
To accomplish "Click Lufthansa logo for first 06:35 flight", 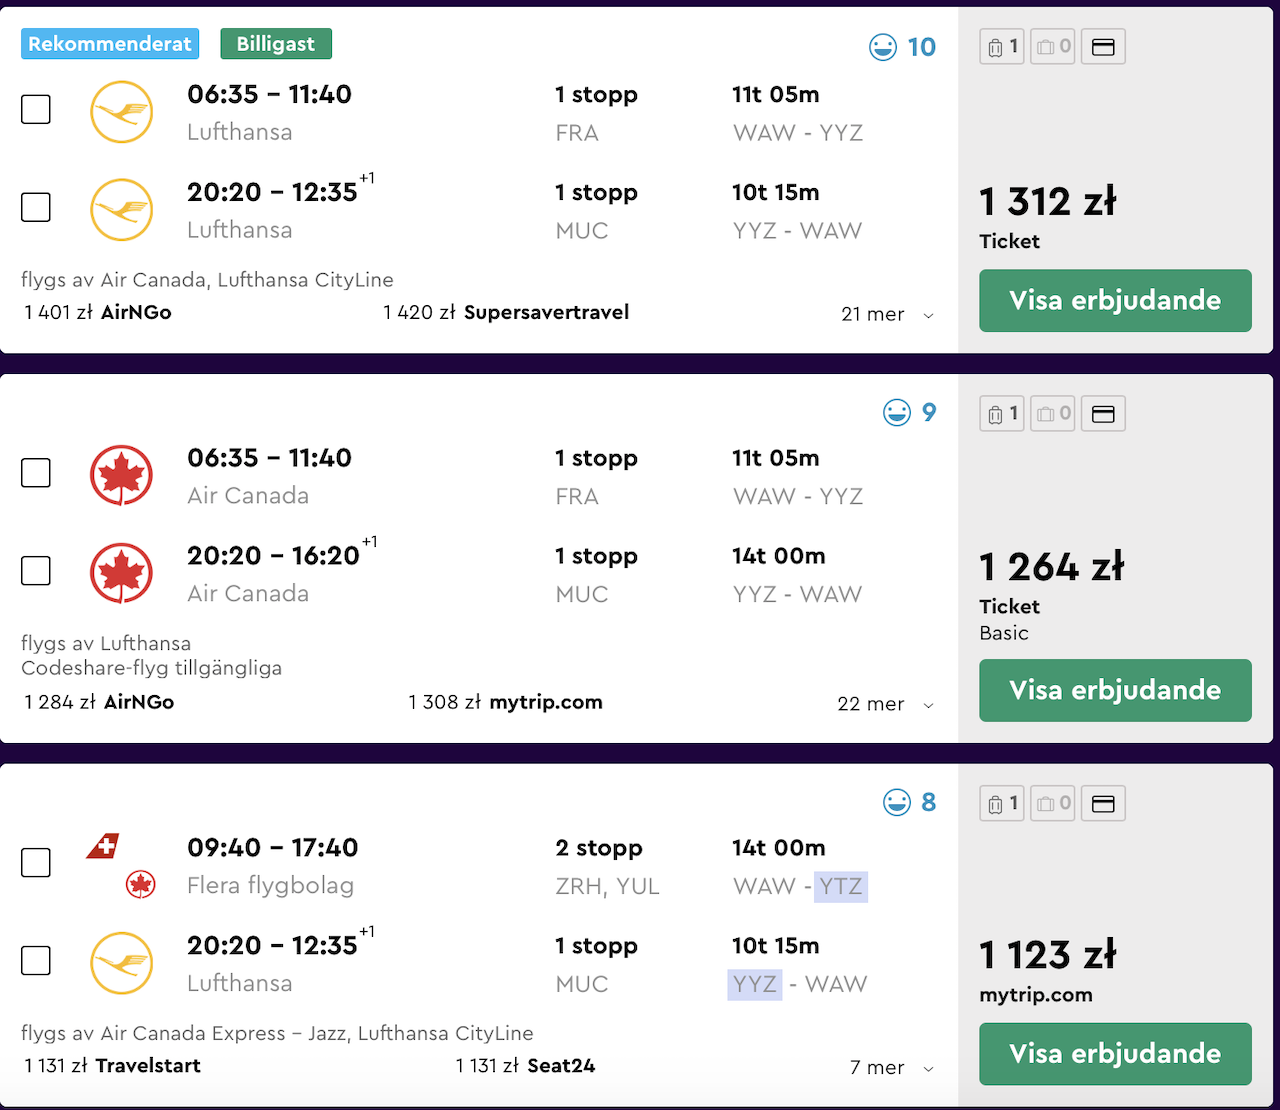I will pos(122,112).
